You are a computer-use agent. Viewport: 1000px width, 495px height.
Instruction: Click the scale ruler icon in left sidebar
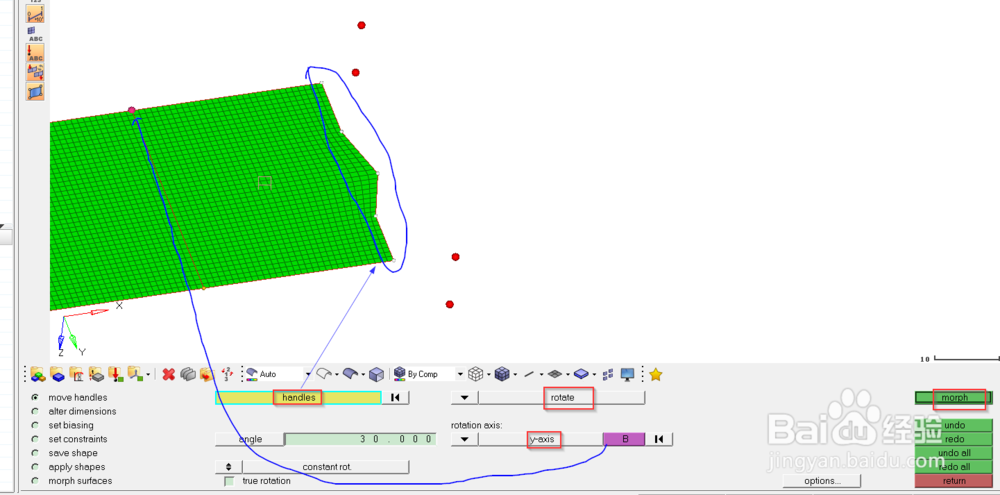[35, 13]
